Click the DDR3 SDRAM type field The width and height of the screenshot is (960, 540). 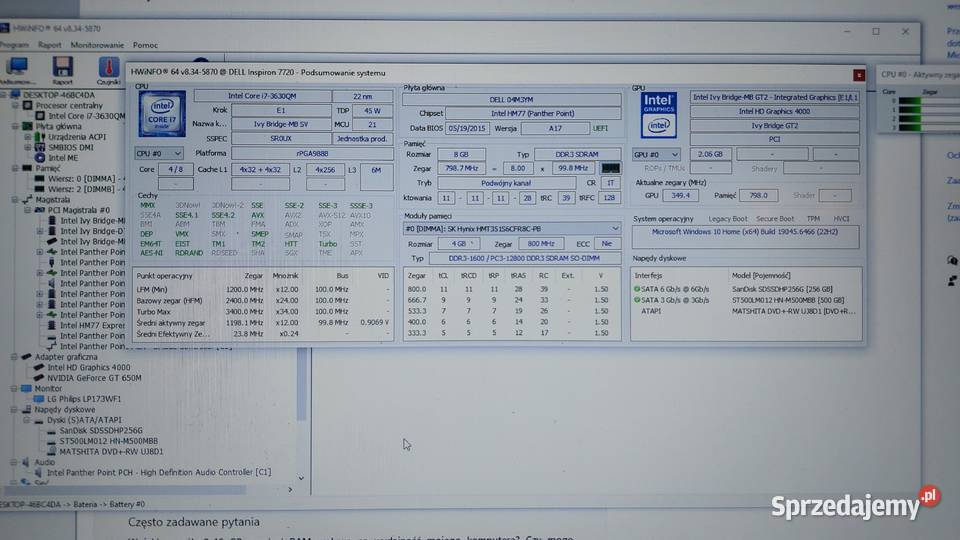pos(577,154)
